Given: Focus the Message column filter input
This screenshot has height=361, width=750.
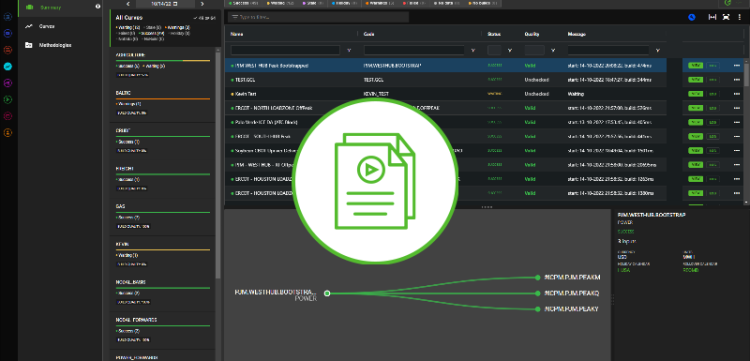Looking at the screenshot, I should [x=608, y=50].
